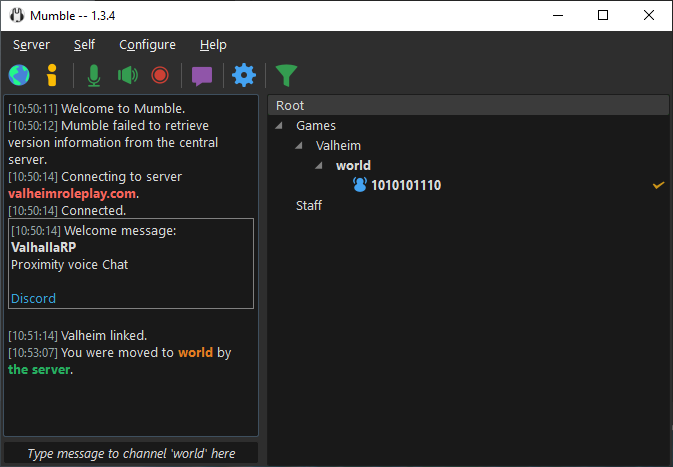
Task: Focus the 'Type message to channel' input field
Action: coord(131,453)
